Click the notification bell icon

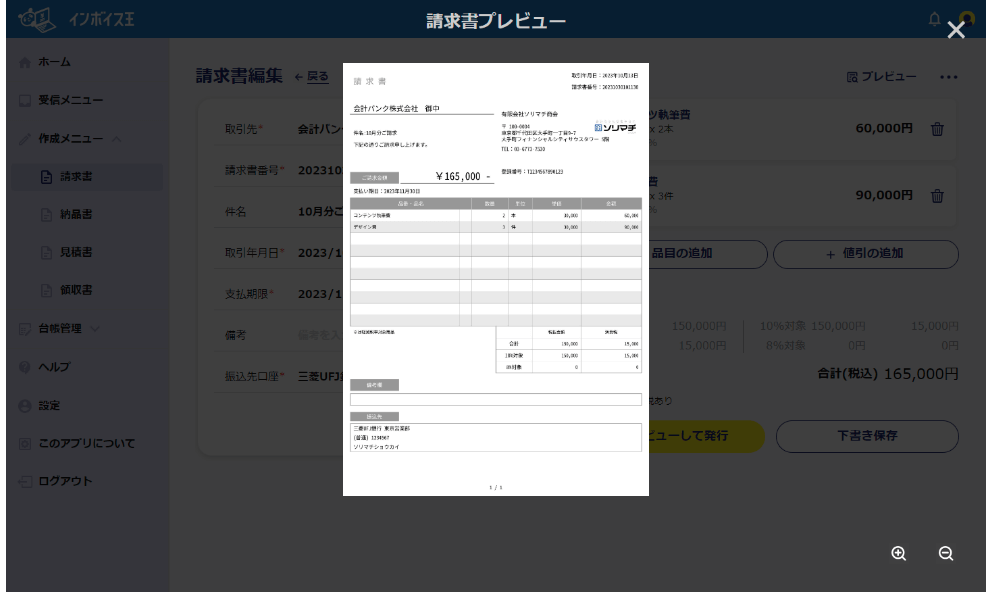click(934, 19)
